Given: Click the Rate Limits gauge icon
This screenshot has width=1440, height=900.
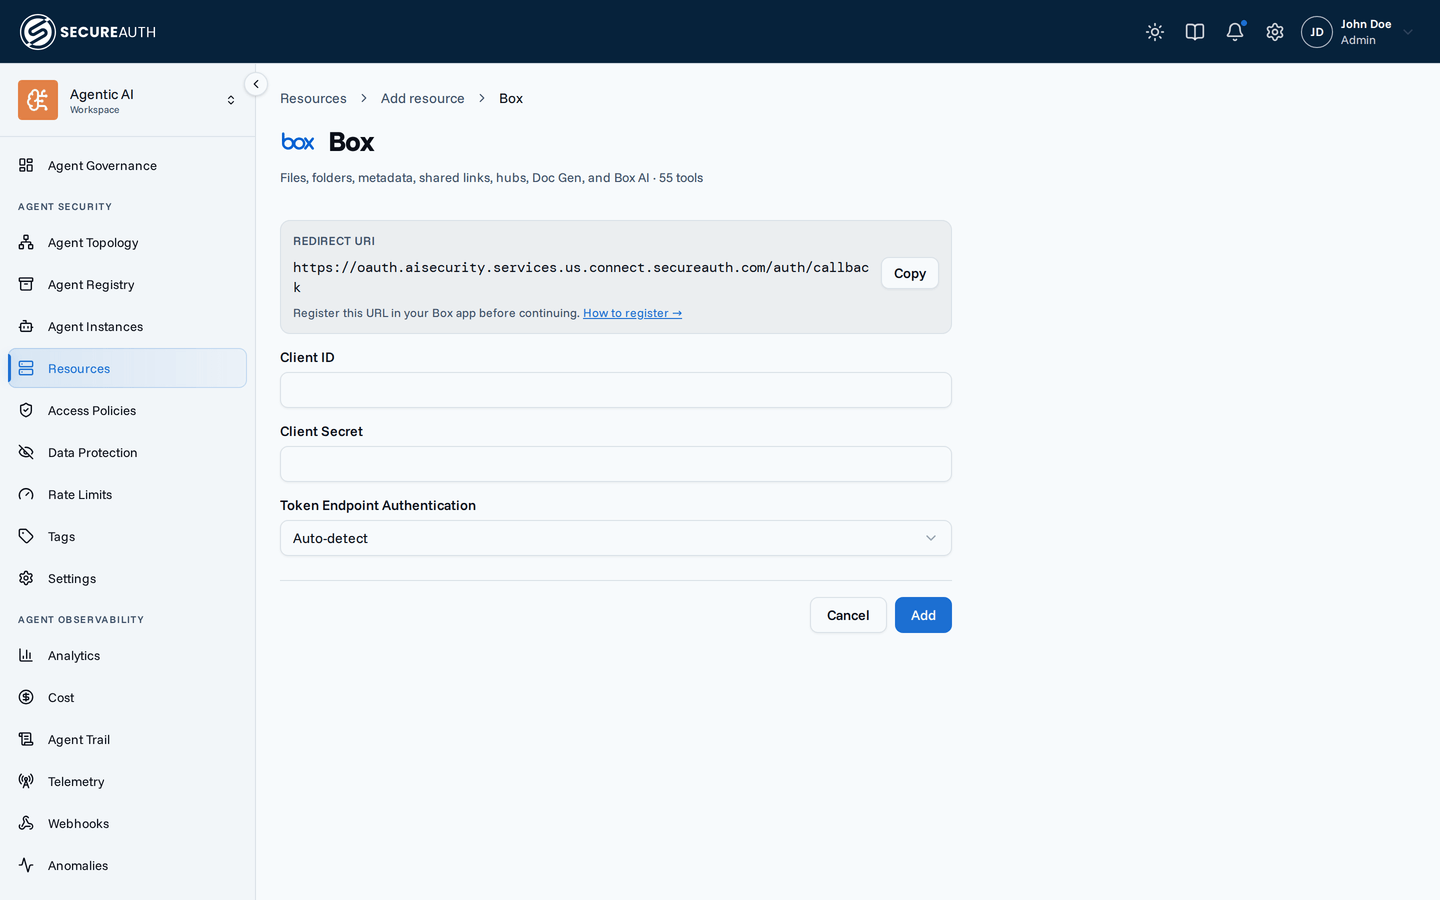Looking at the screenshot, I should tap(26, 494).
